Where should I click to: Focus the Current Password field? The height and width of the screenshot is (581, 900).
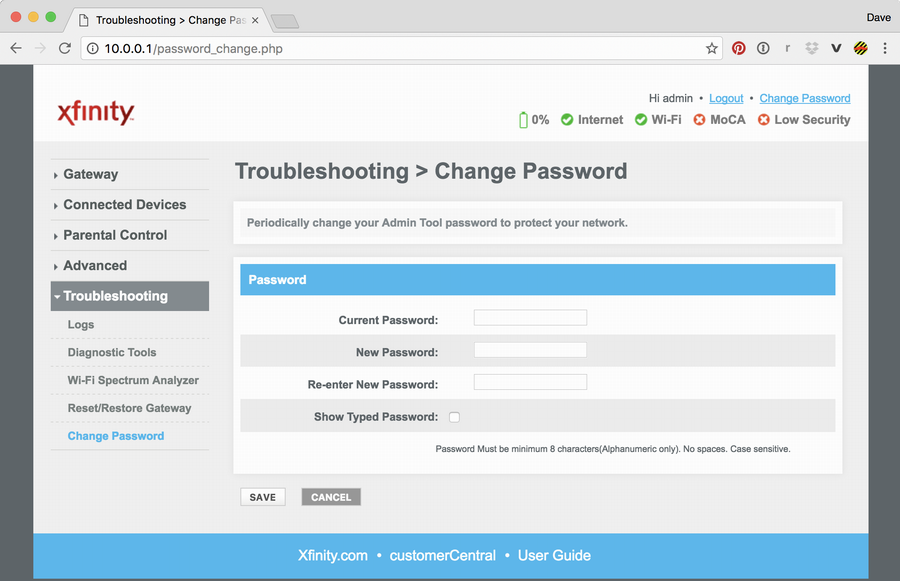[530, 318]
